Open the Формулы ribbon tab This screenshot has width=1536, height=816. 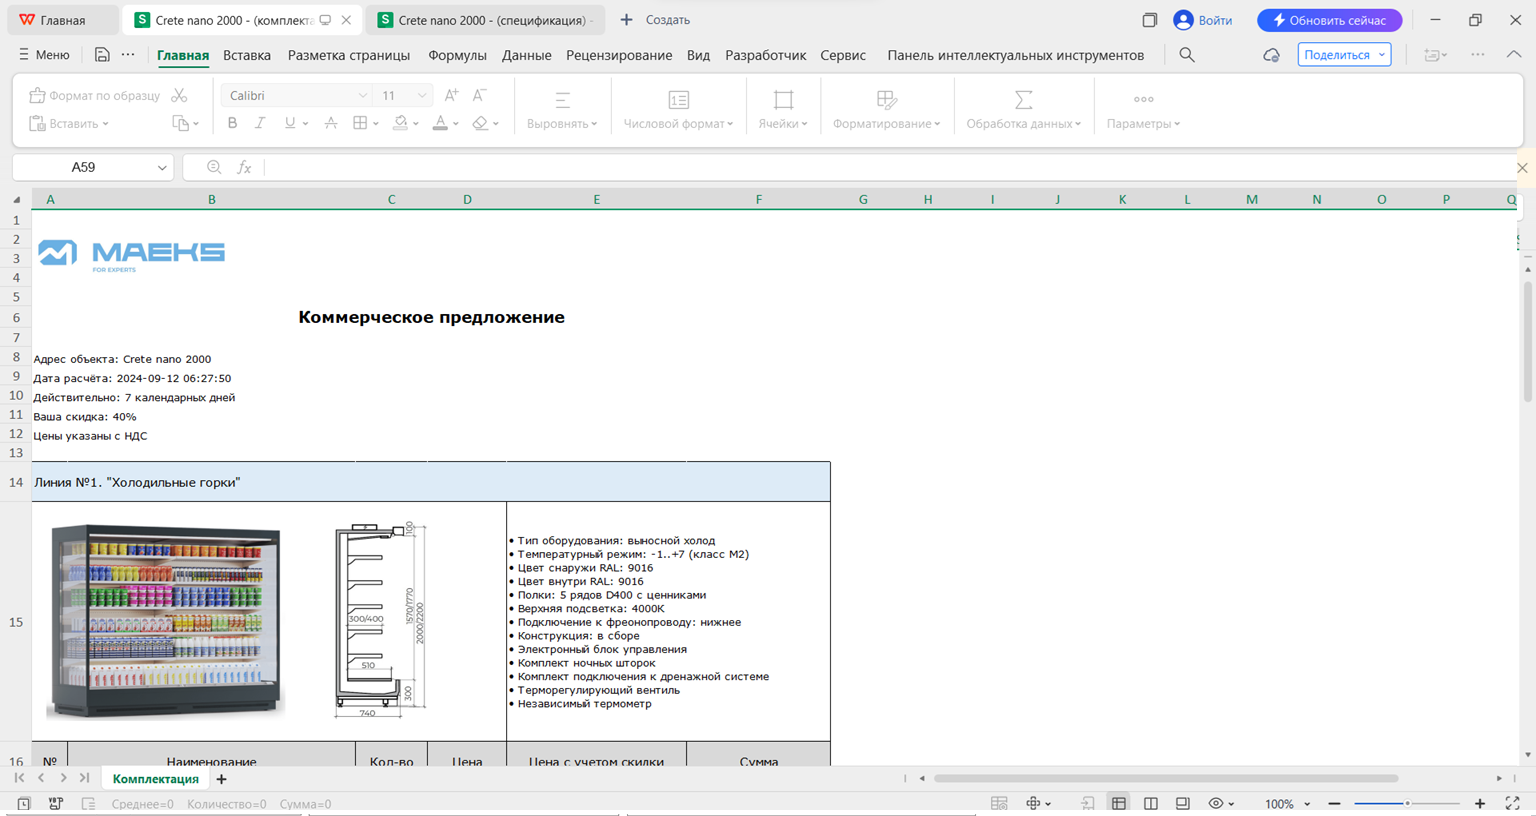point(457,55)
